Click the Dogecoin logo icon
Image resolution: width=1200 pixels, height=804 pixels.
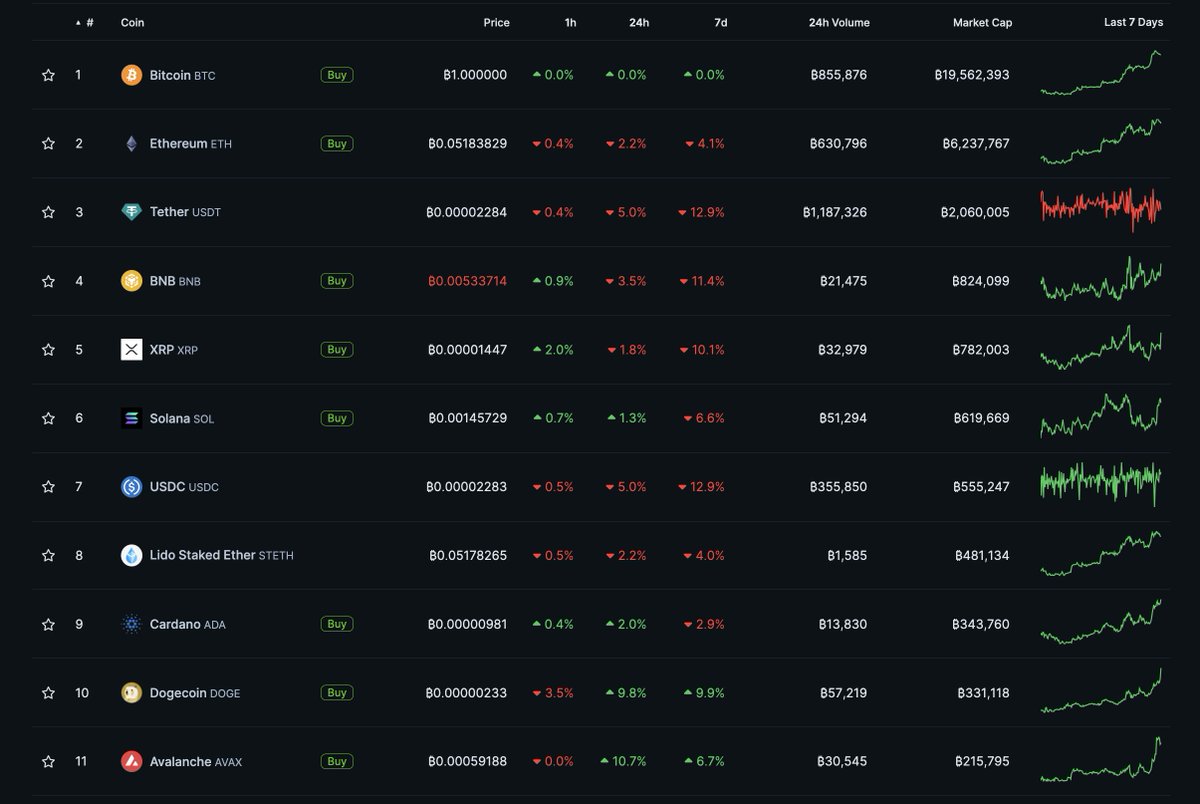tap(131, 693)
